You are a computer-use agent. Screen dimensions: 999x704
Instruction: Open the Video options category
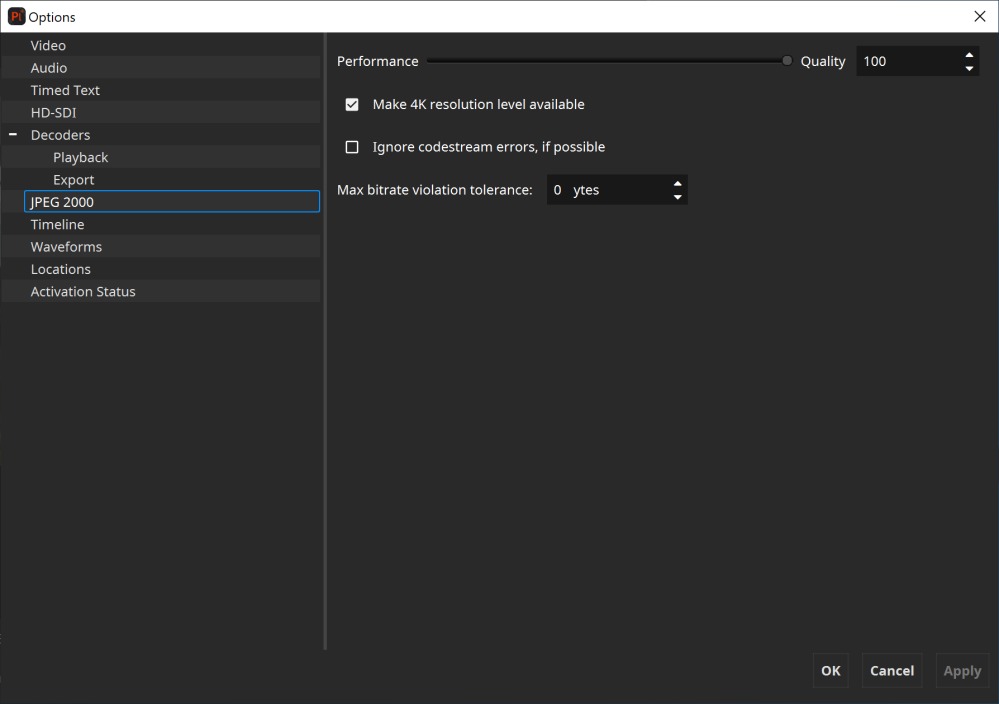coord(48,45)
